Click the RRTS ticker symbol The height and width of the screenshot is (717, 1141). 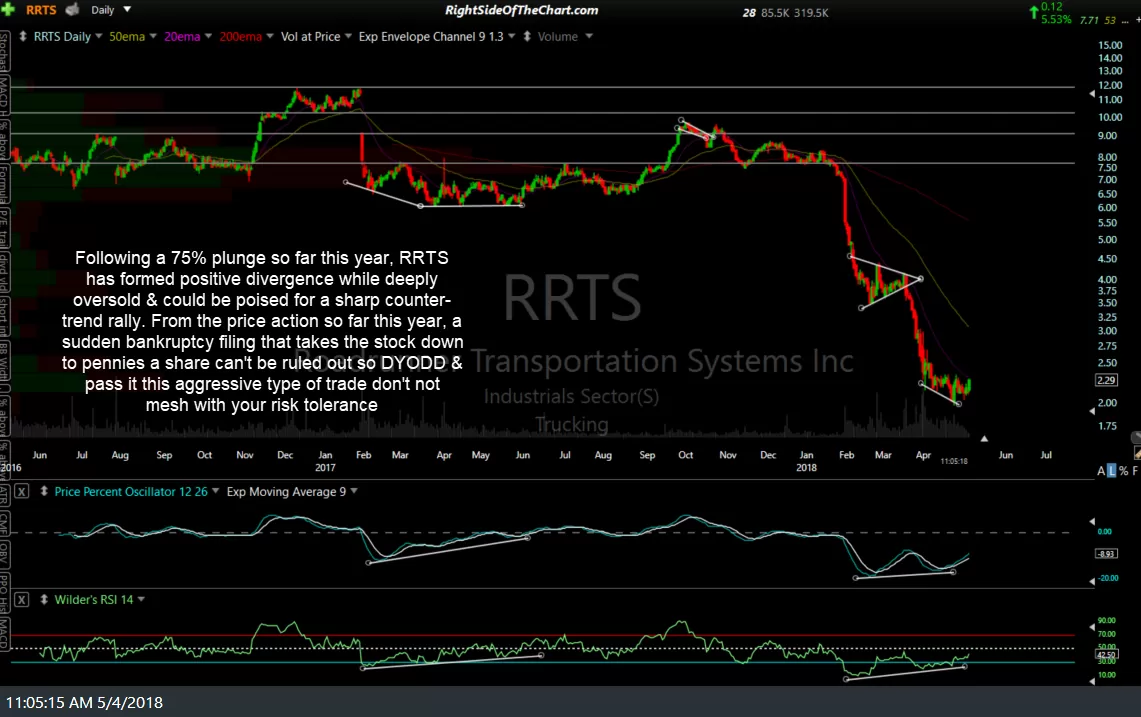click(x=41, y=10)
